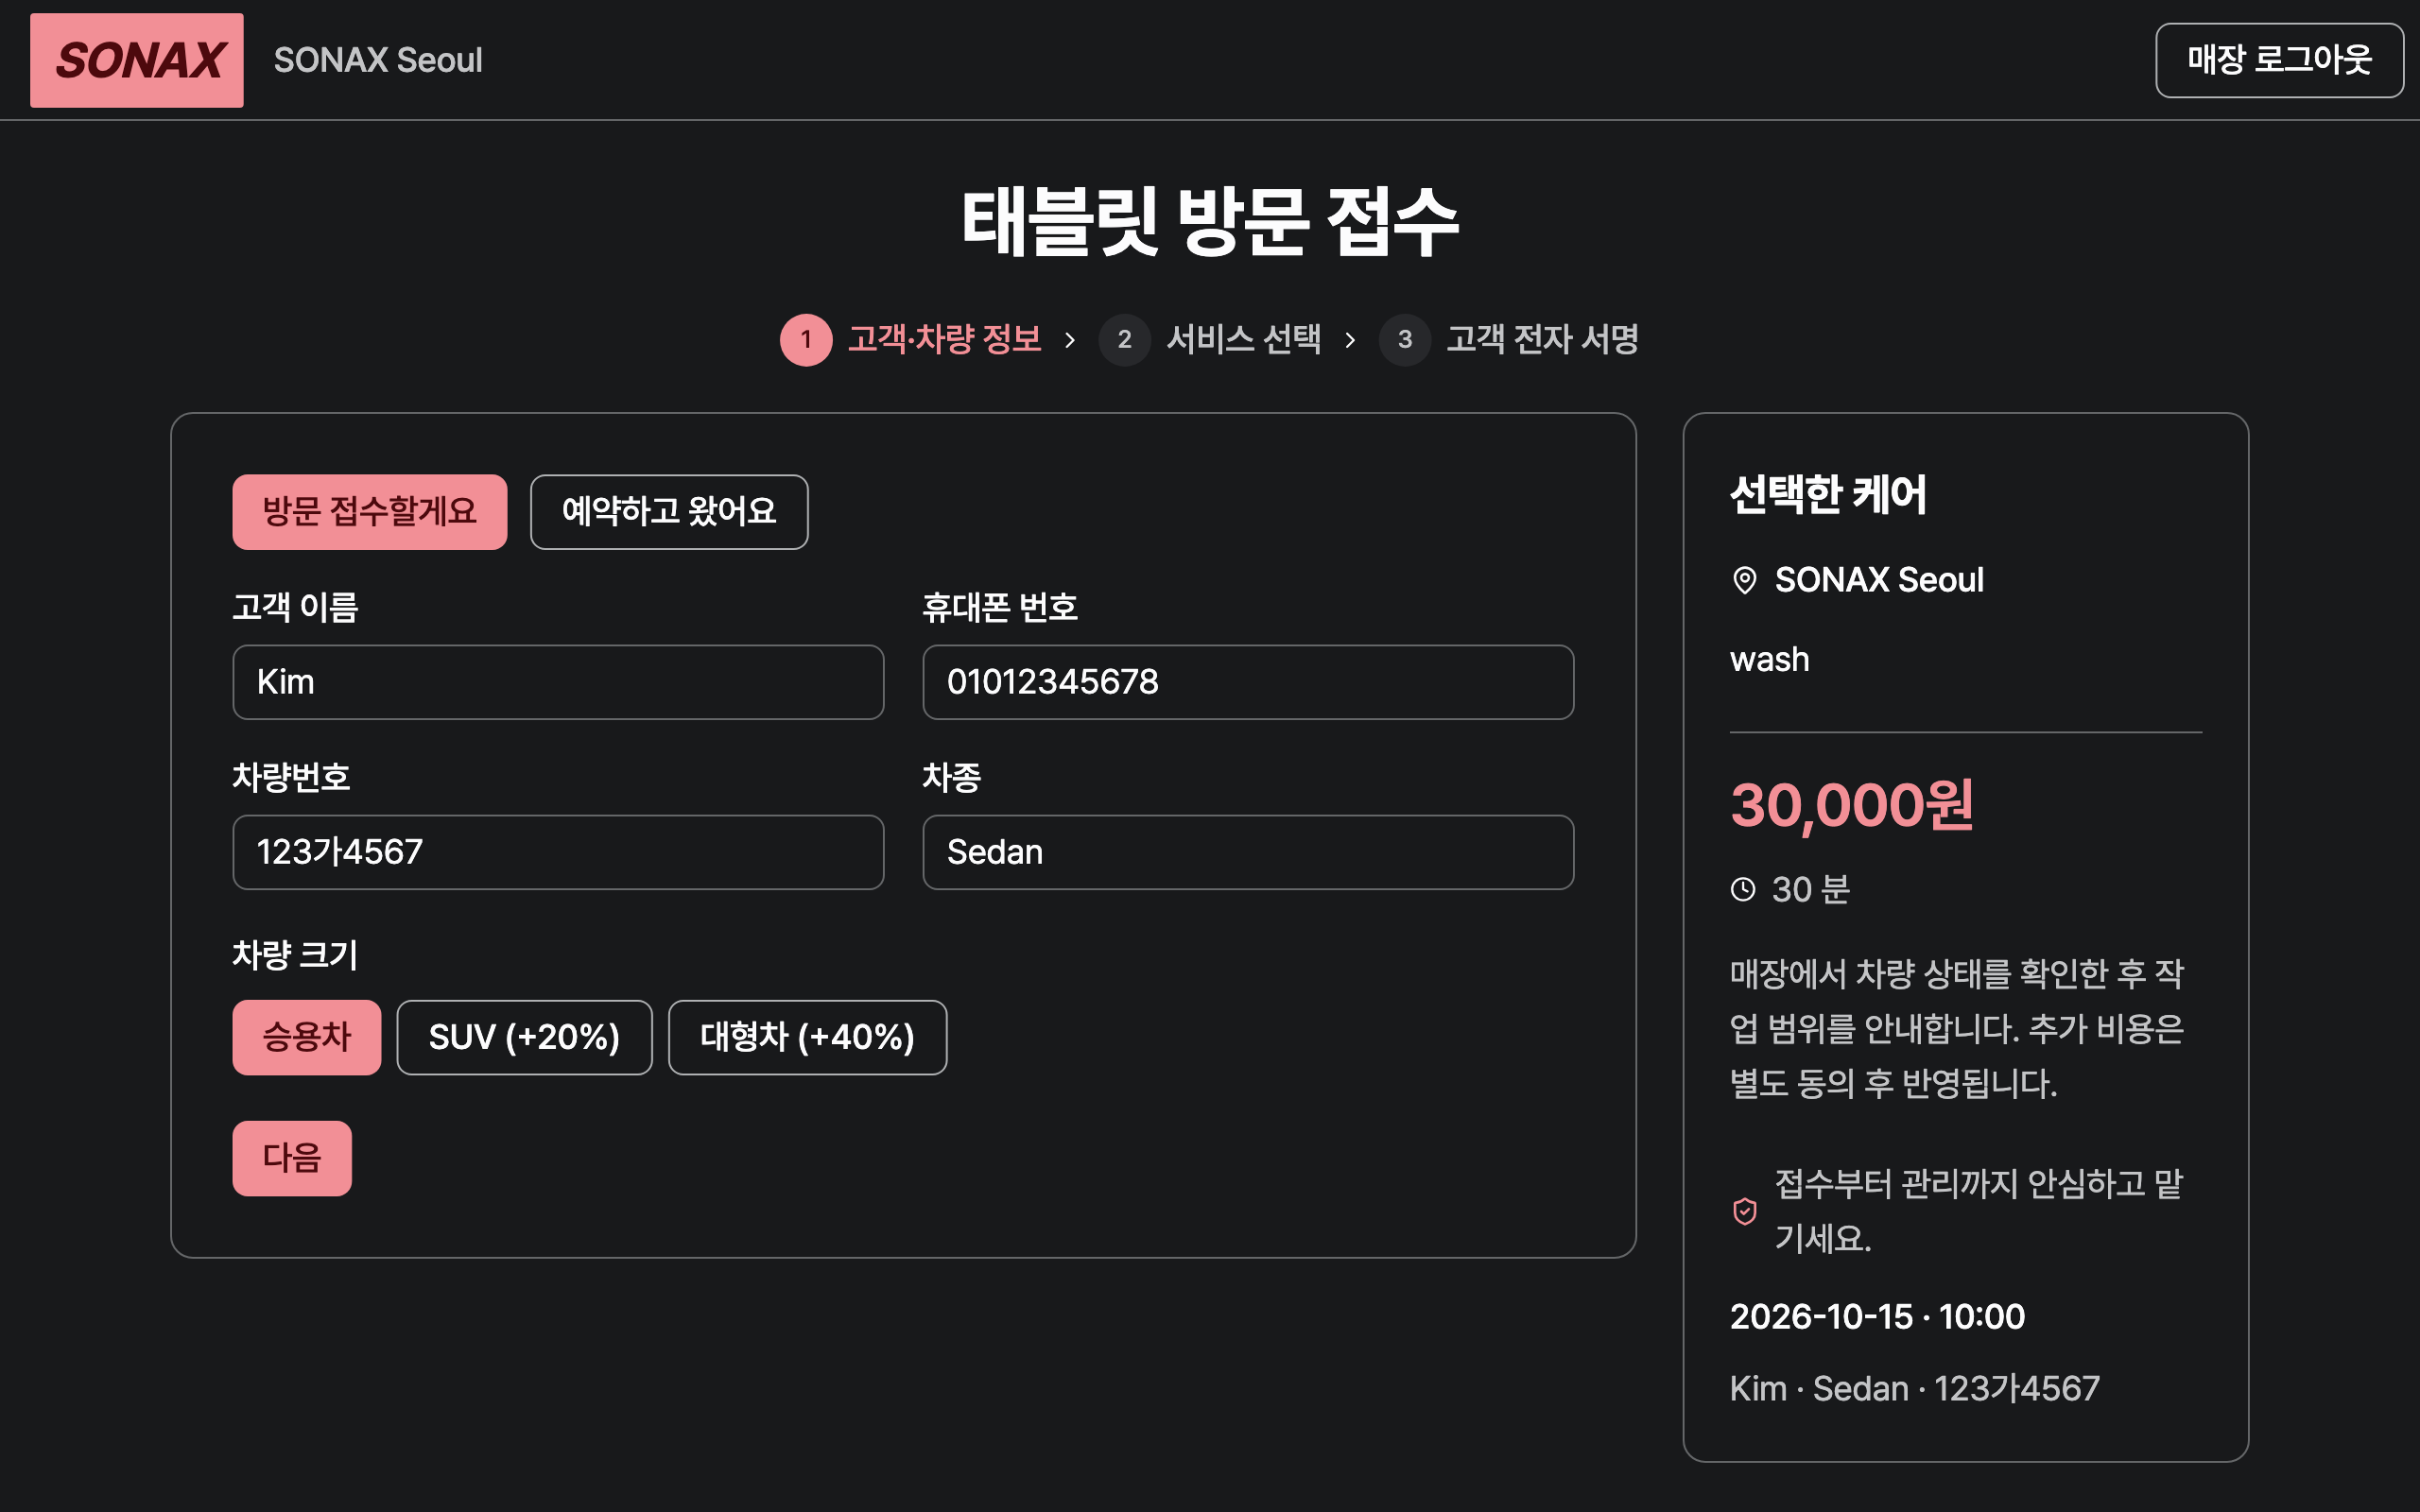2420x1512 pixels.
Task: Click 매장 로그아웃 button
Action: [2279, 60]
